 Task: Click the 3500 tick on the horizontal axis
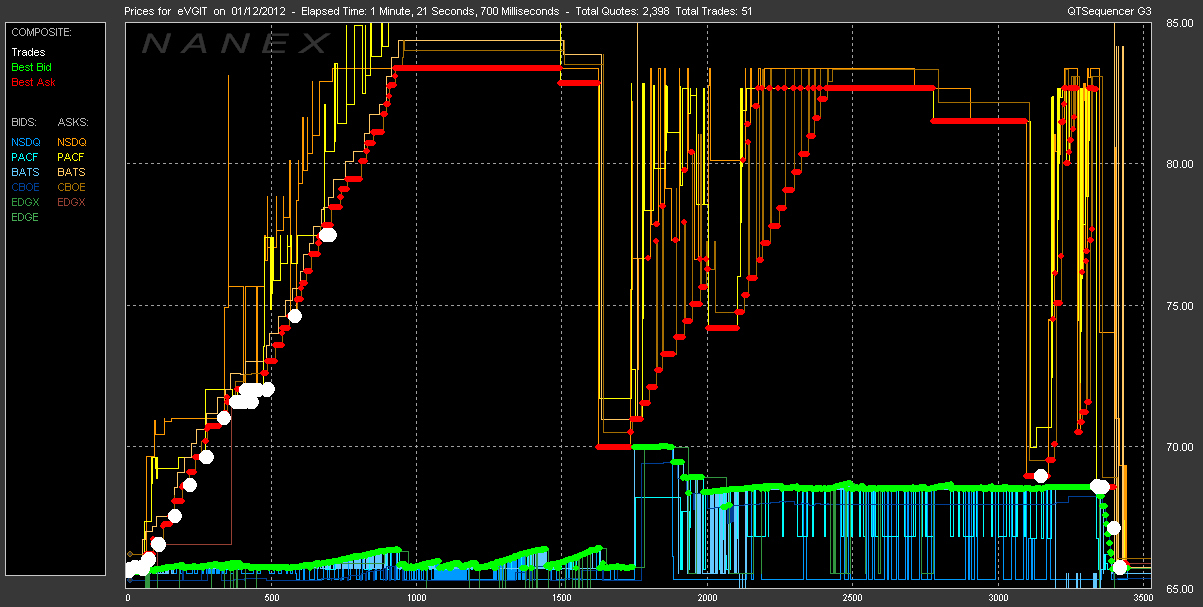pyautogui.click(x=1142, y=598)
